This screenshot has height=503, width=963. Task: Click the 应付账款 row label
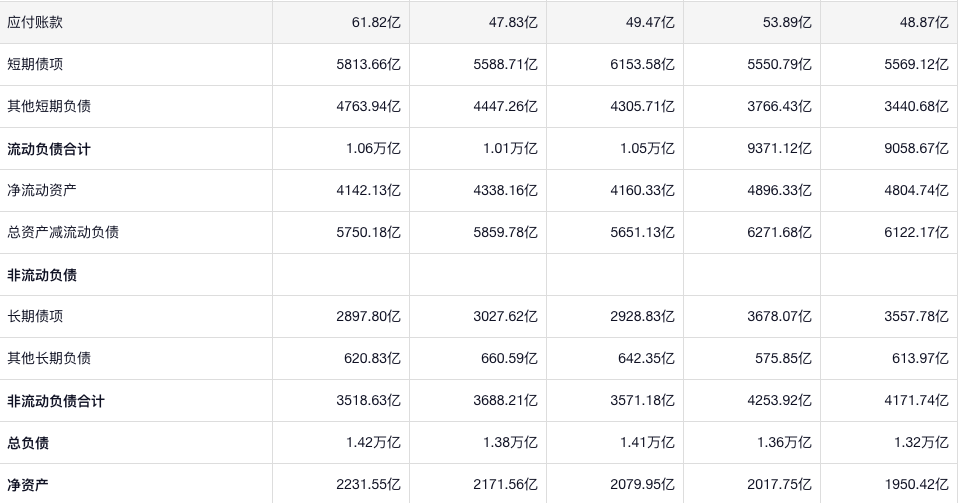coord(35,22)
